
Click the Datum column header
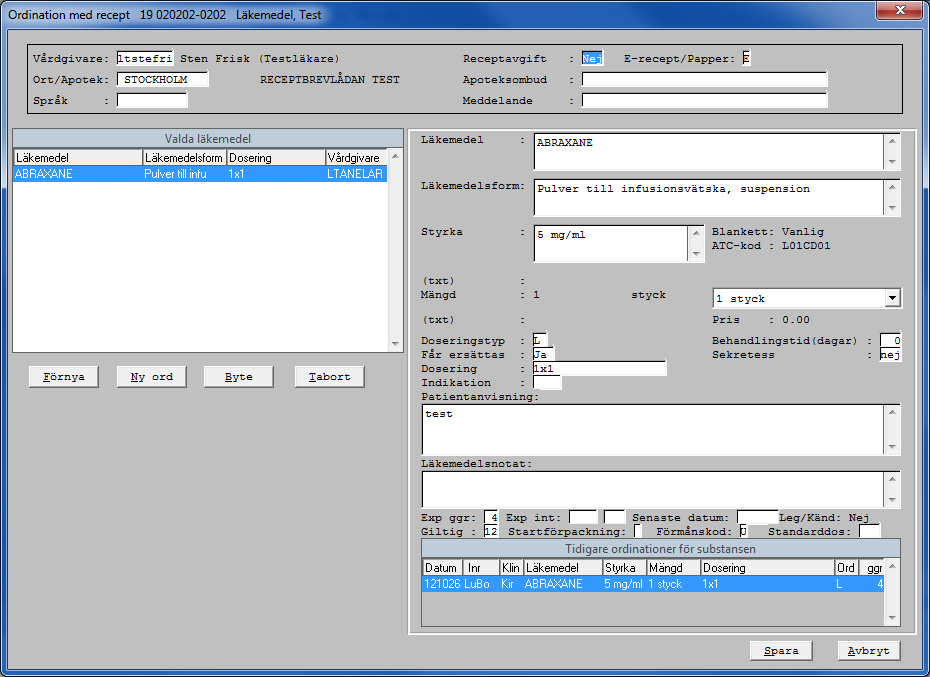coord(442,568)
